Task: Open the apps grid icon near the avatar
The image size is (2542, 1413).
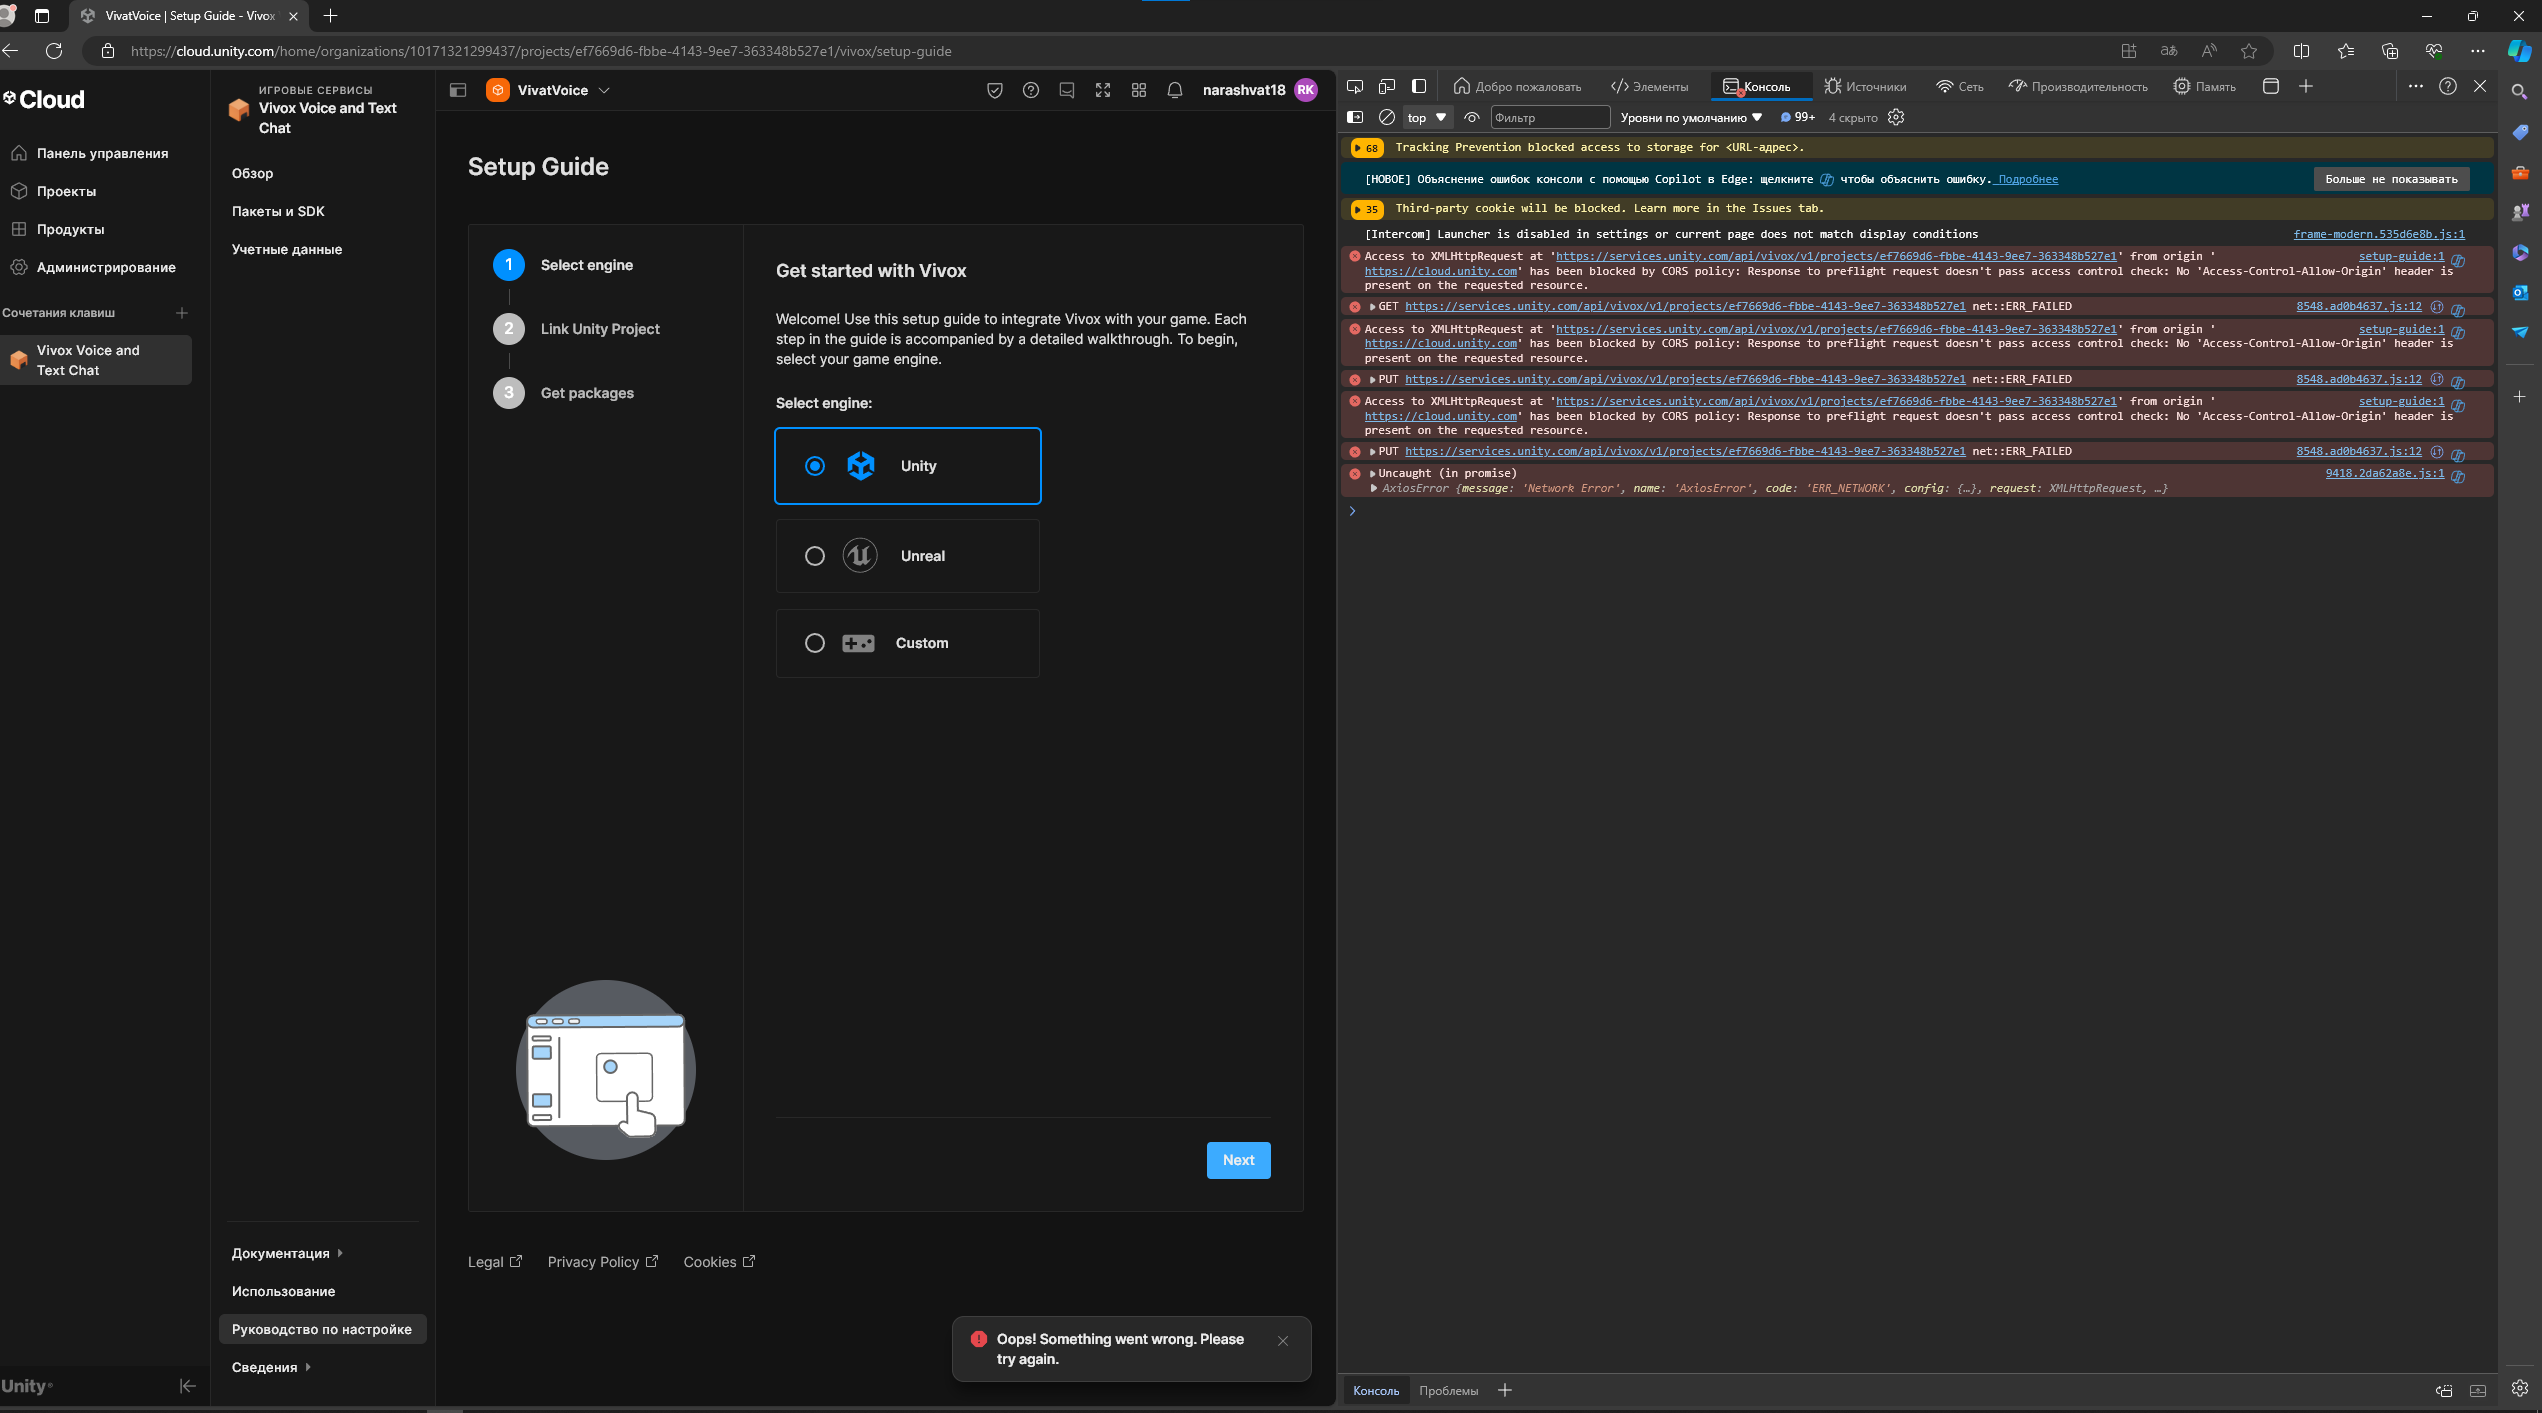Action: pos(1138,90)
